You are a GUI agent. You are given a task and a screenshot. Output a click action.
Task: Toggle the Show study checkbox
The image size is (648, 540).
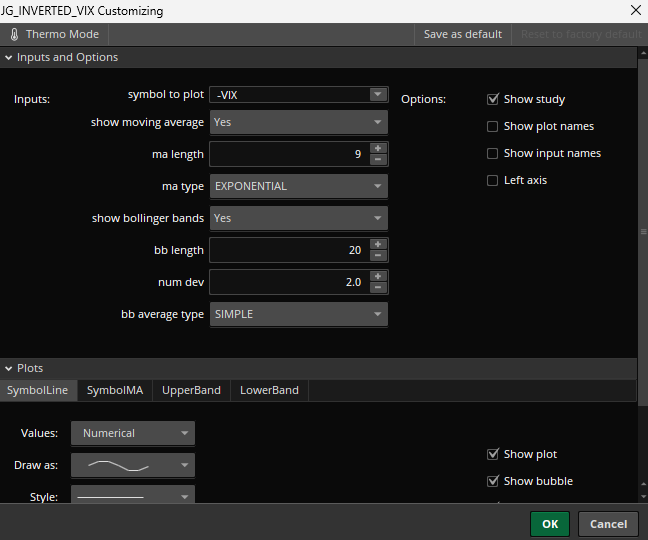492,99
